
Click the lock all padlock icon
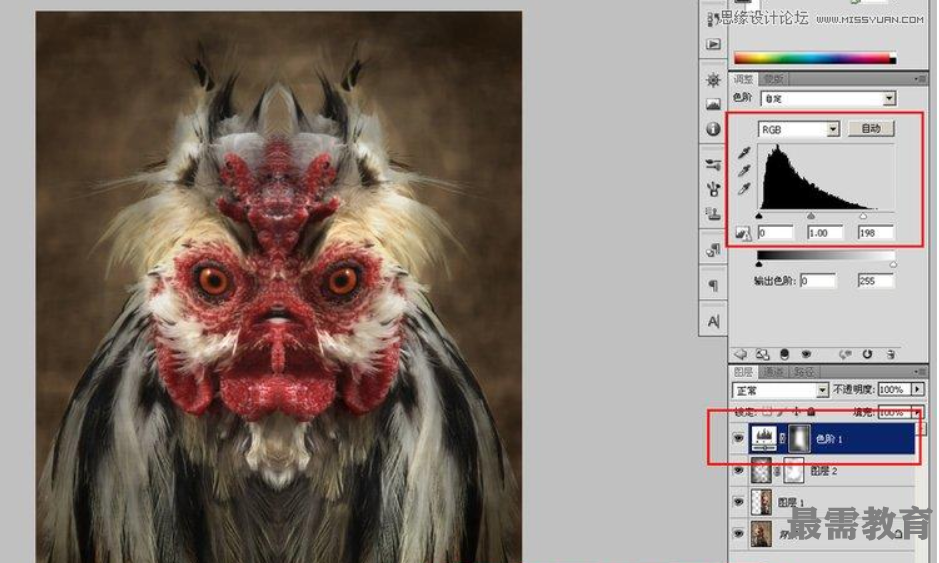tap(811, 412)
